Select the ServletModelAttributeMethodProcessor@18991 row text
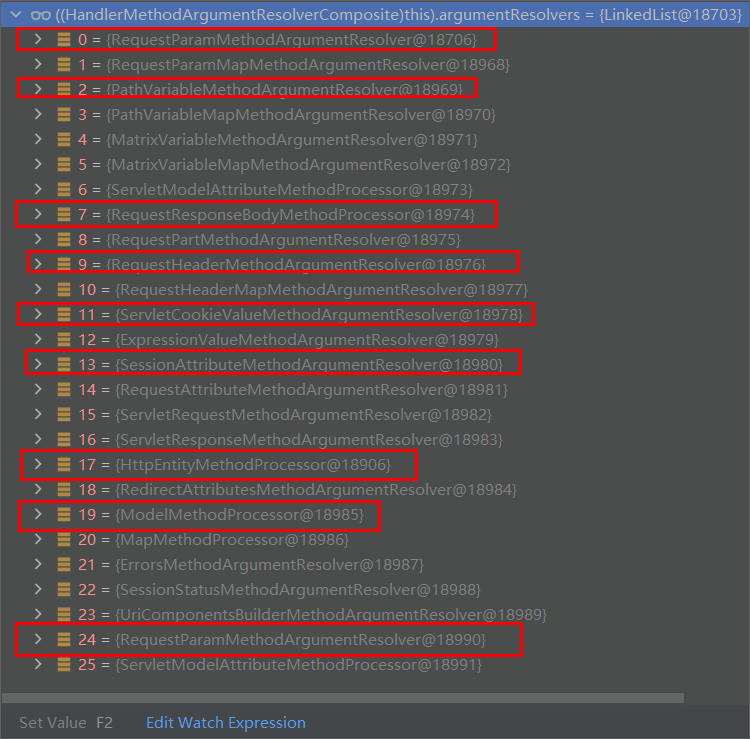750x739 pixels. coord(298,665)
